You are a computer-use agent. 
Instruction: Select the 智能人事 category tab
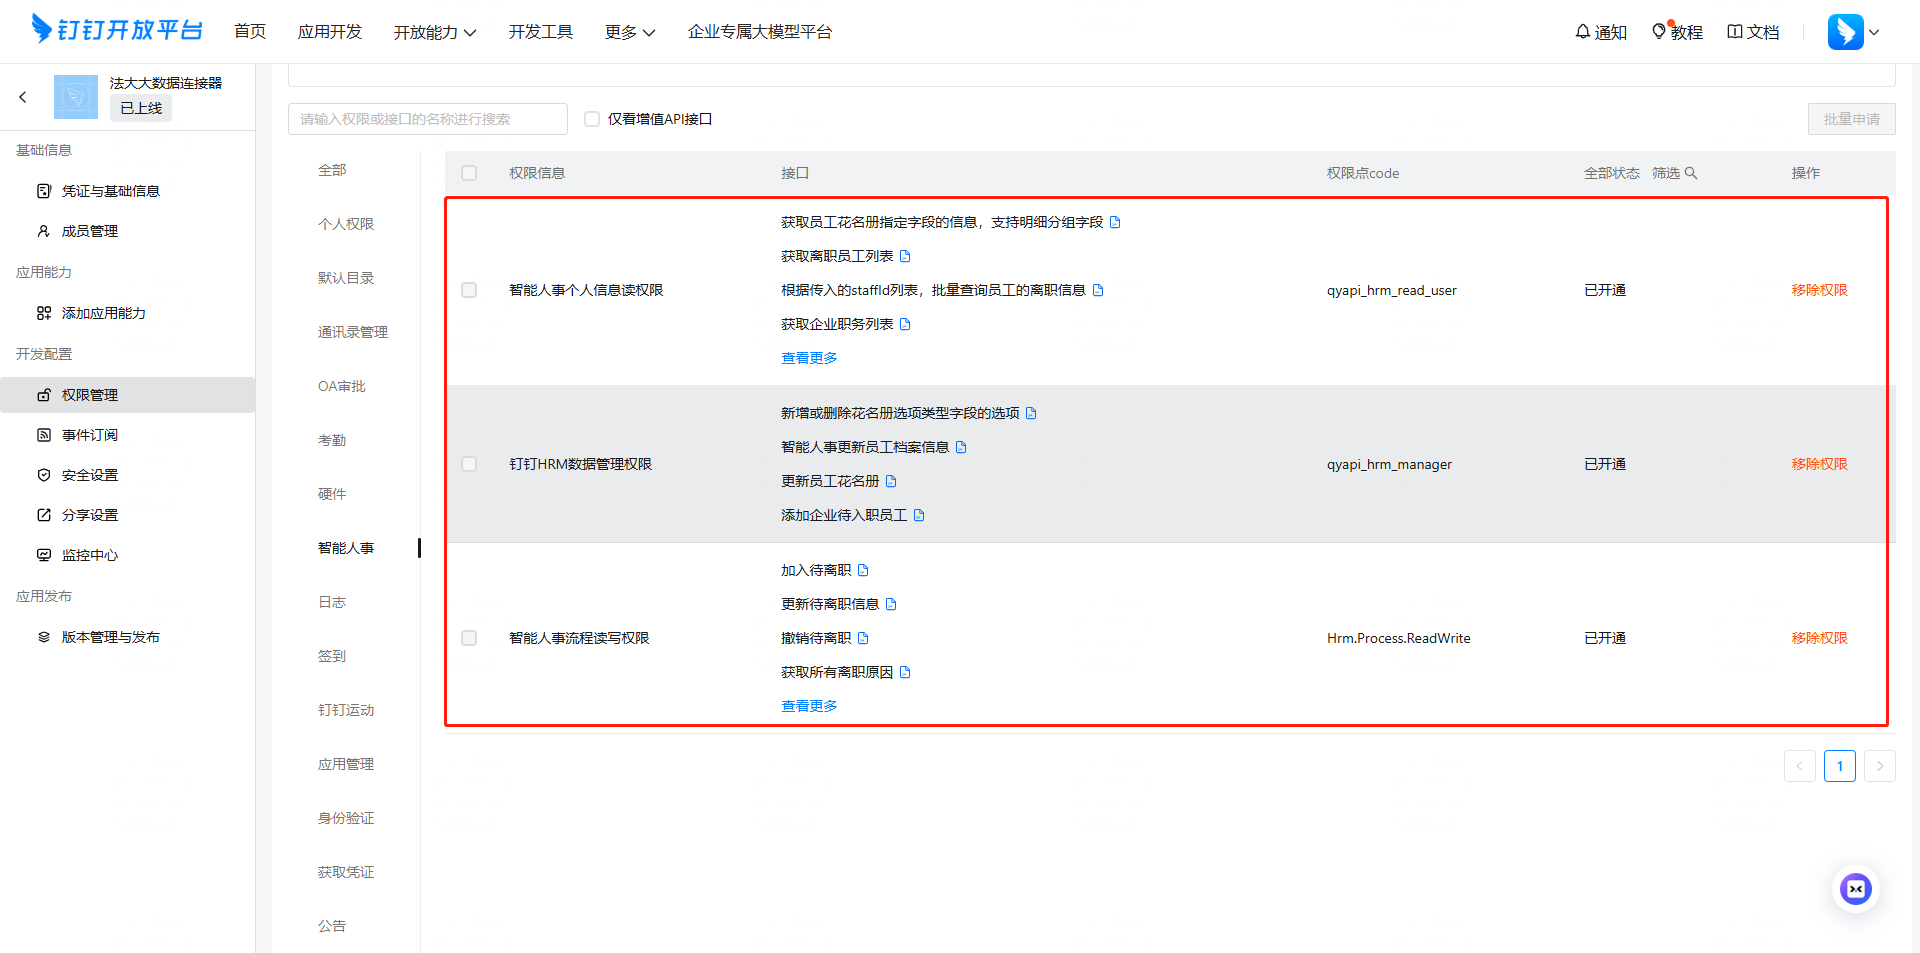tap(346, 548)
